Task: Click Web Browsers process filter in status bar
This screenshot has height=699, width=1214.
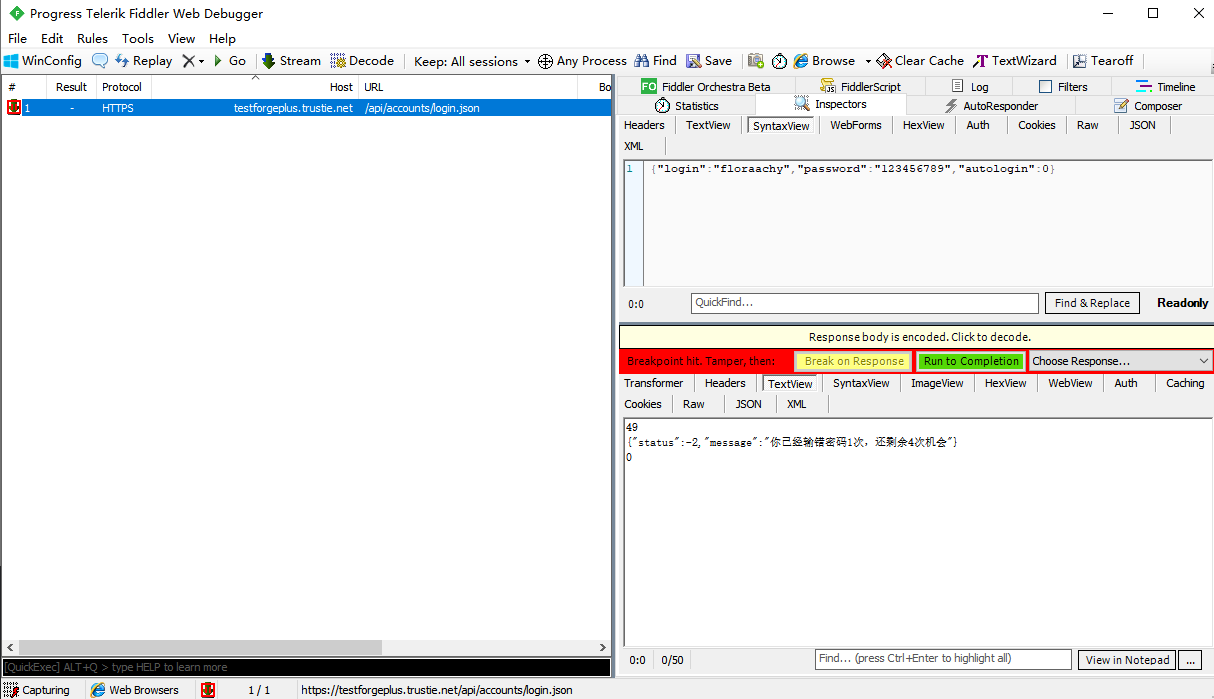Action: coord(135,690)
